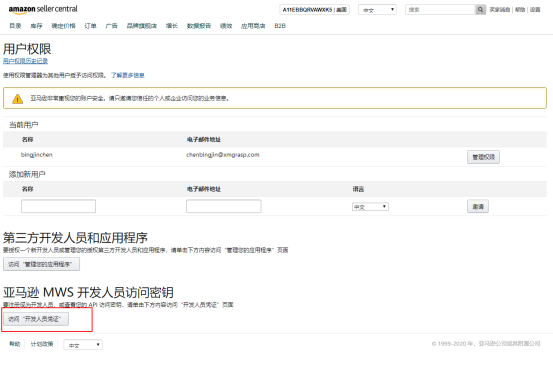Click 访问 "管理您的应用程序" button
The image size is (553, 365).
[x=41, y=264]
